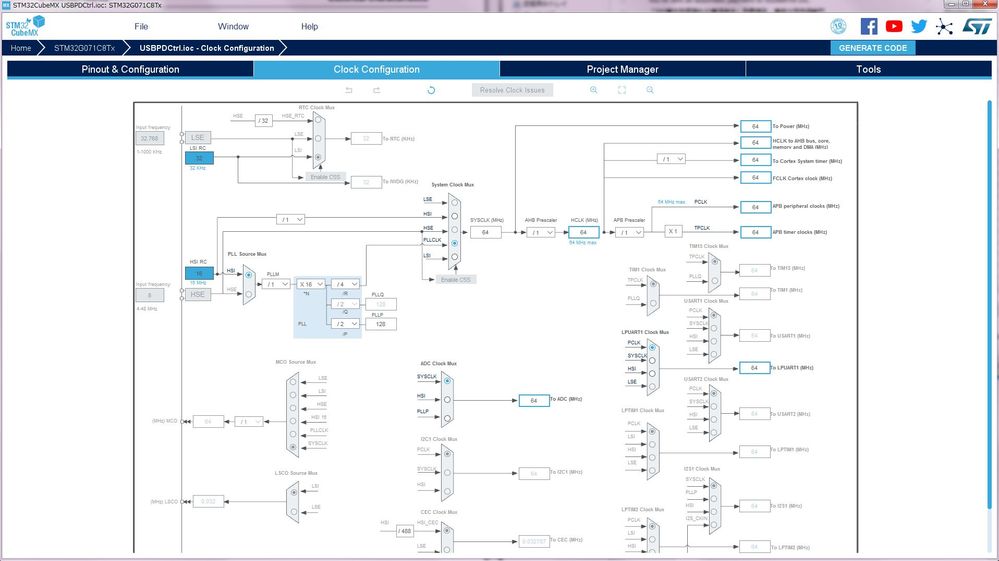This screenshot has width=999, height=561.
Task: Click the HSE oscillator block
Action: 198,294
